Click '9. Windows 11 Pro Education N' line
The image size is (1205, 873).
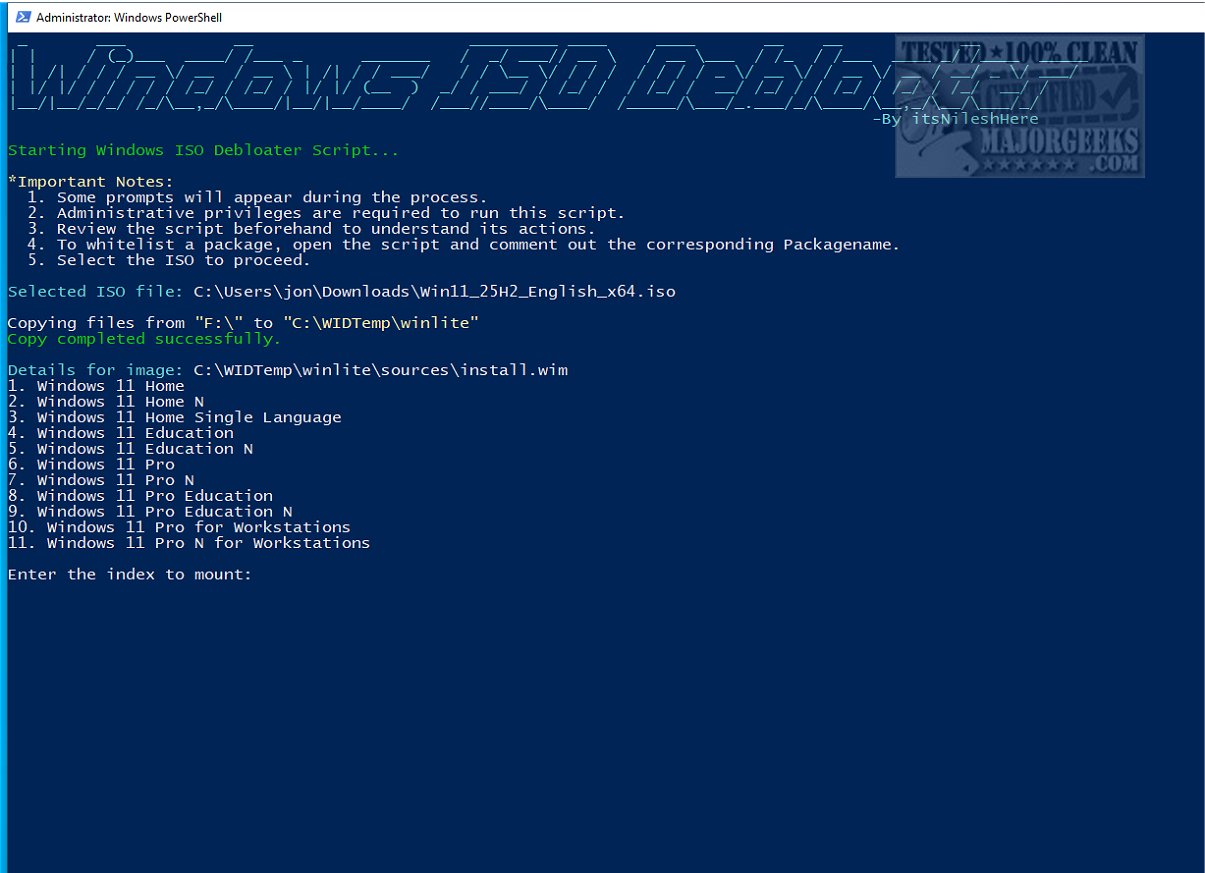pyautogui.click(x=150, y=511)
